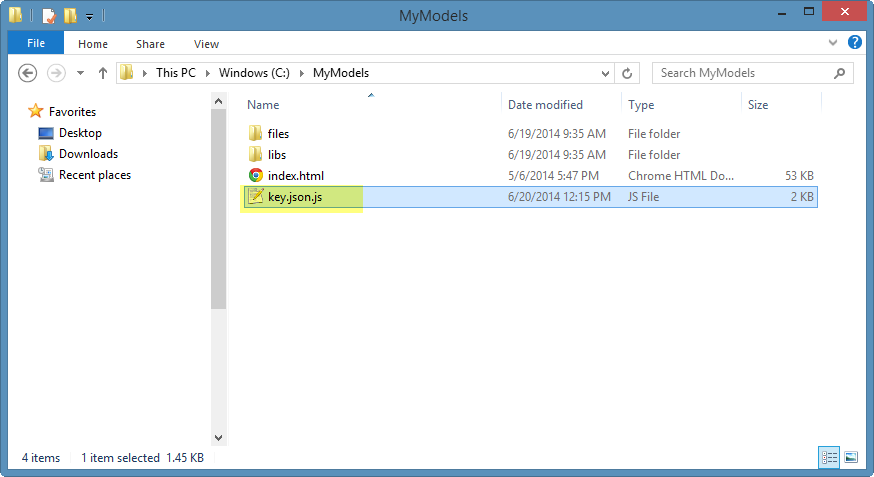Click This PC in the address path
Image resolution: width=874 pixels, height=477 pixels.
coord(176,73)
